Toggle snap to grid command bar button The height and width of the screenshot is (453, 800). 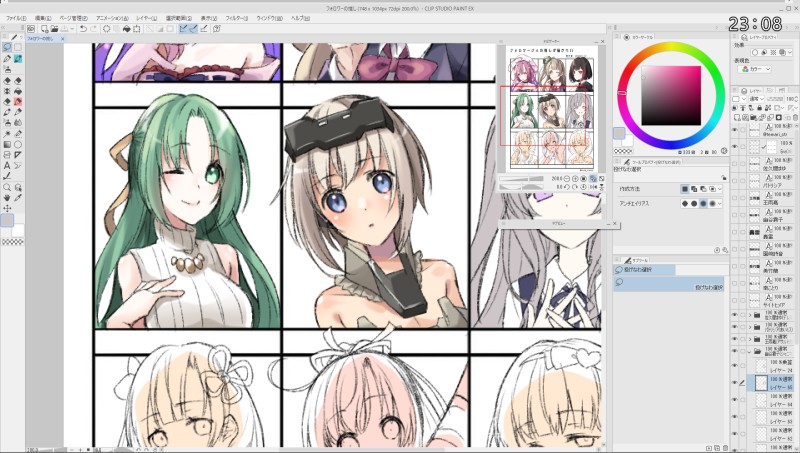click(204, 29)
